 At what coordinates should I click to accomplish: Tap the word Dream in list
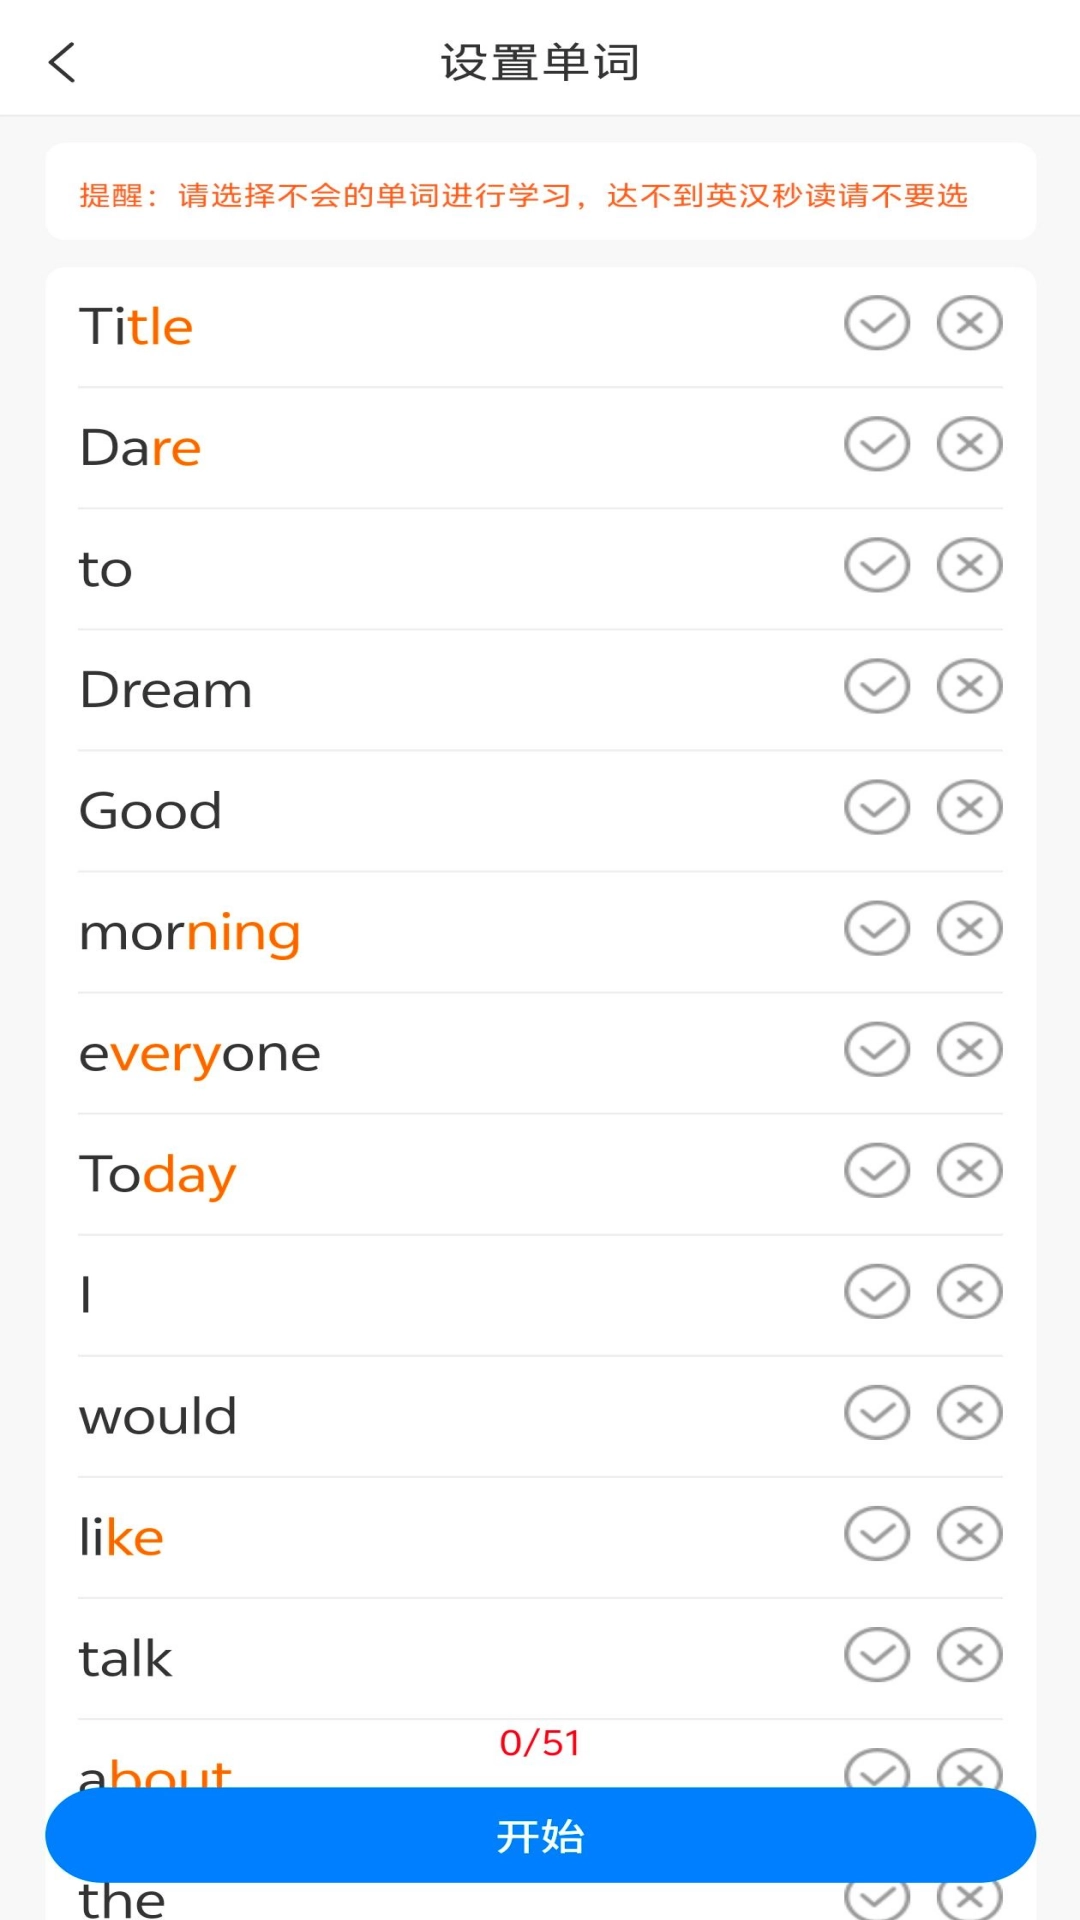click(x=166, y=690)
